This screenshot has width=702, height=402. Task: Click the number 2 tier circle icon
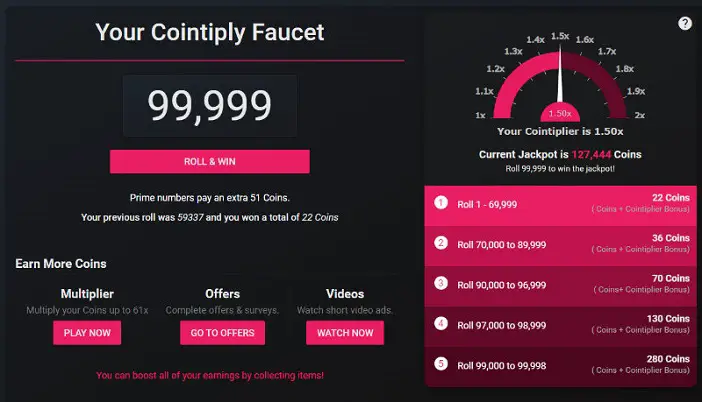pyautogui.click(x=441, y=243)
